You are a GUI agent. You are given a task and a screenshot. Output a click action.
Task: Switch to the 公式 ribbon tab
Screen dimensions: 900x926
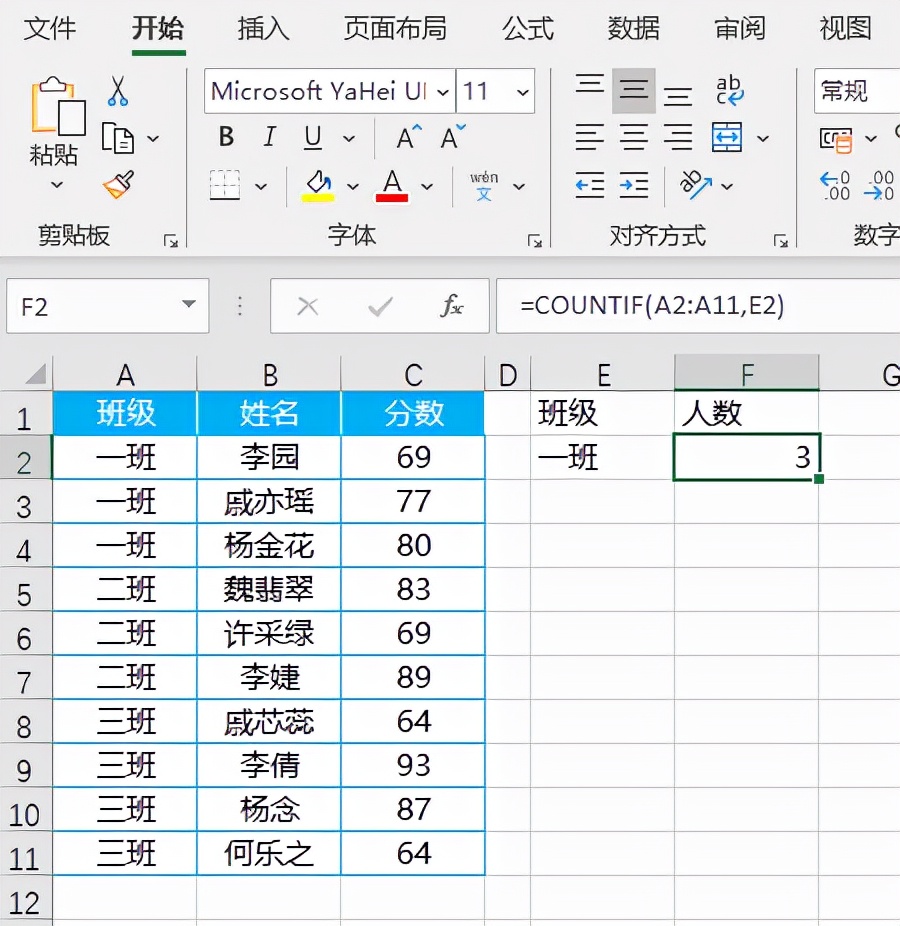click(x=528, y=28)
